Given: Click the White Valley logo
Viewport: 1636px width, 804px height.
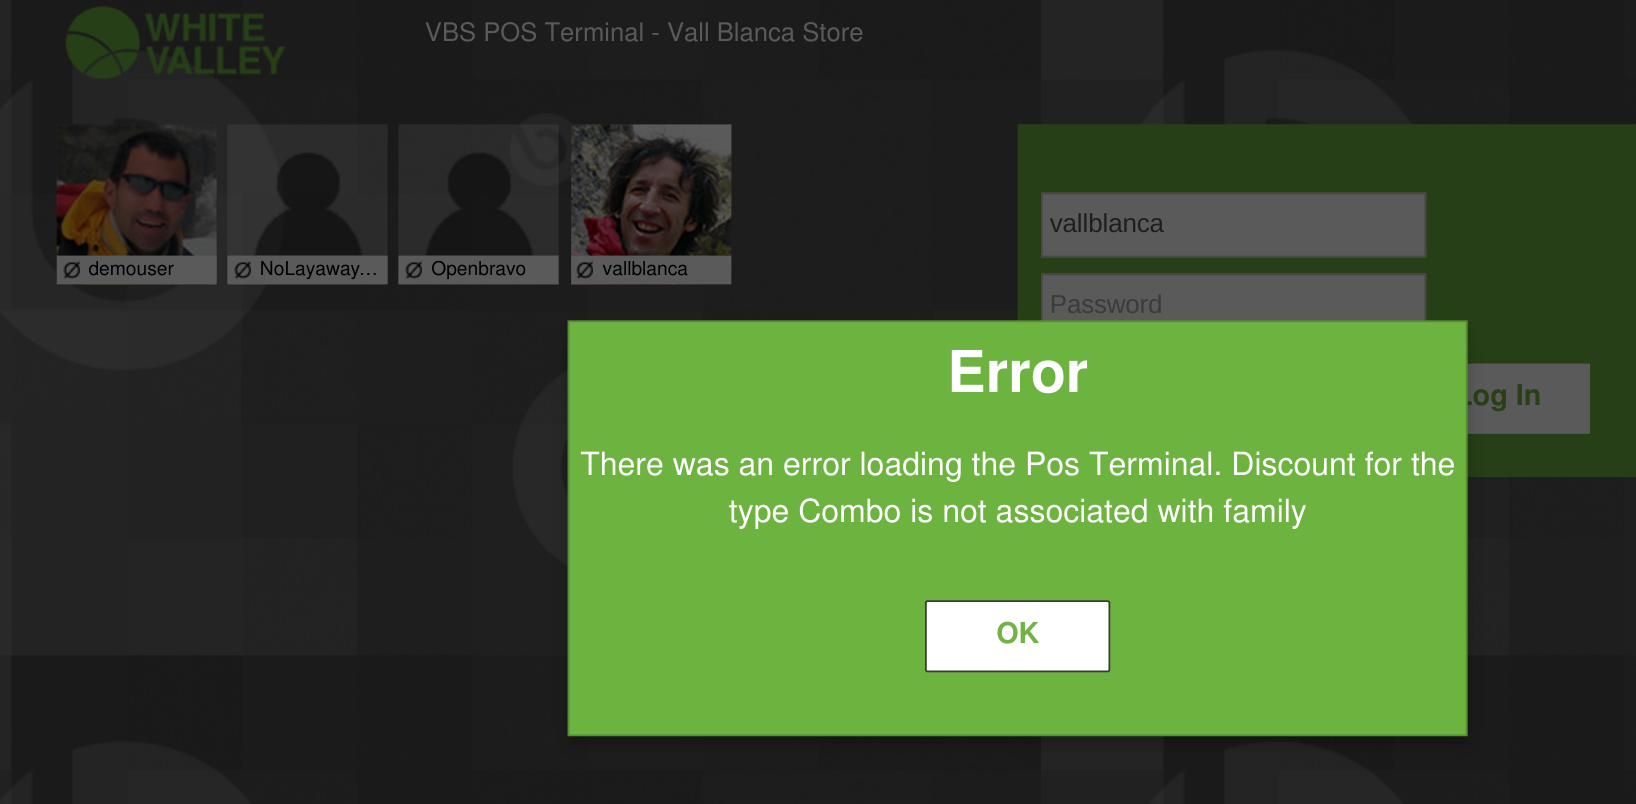Looking at the screenshot, I should click(175, 43).
